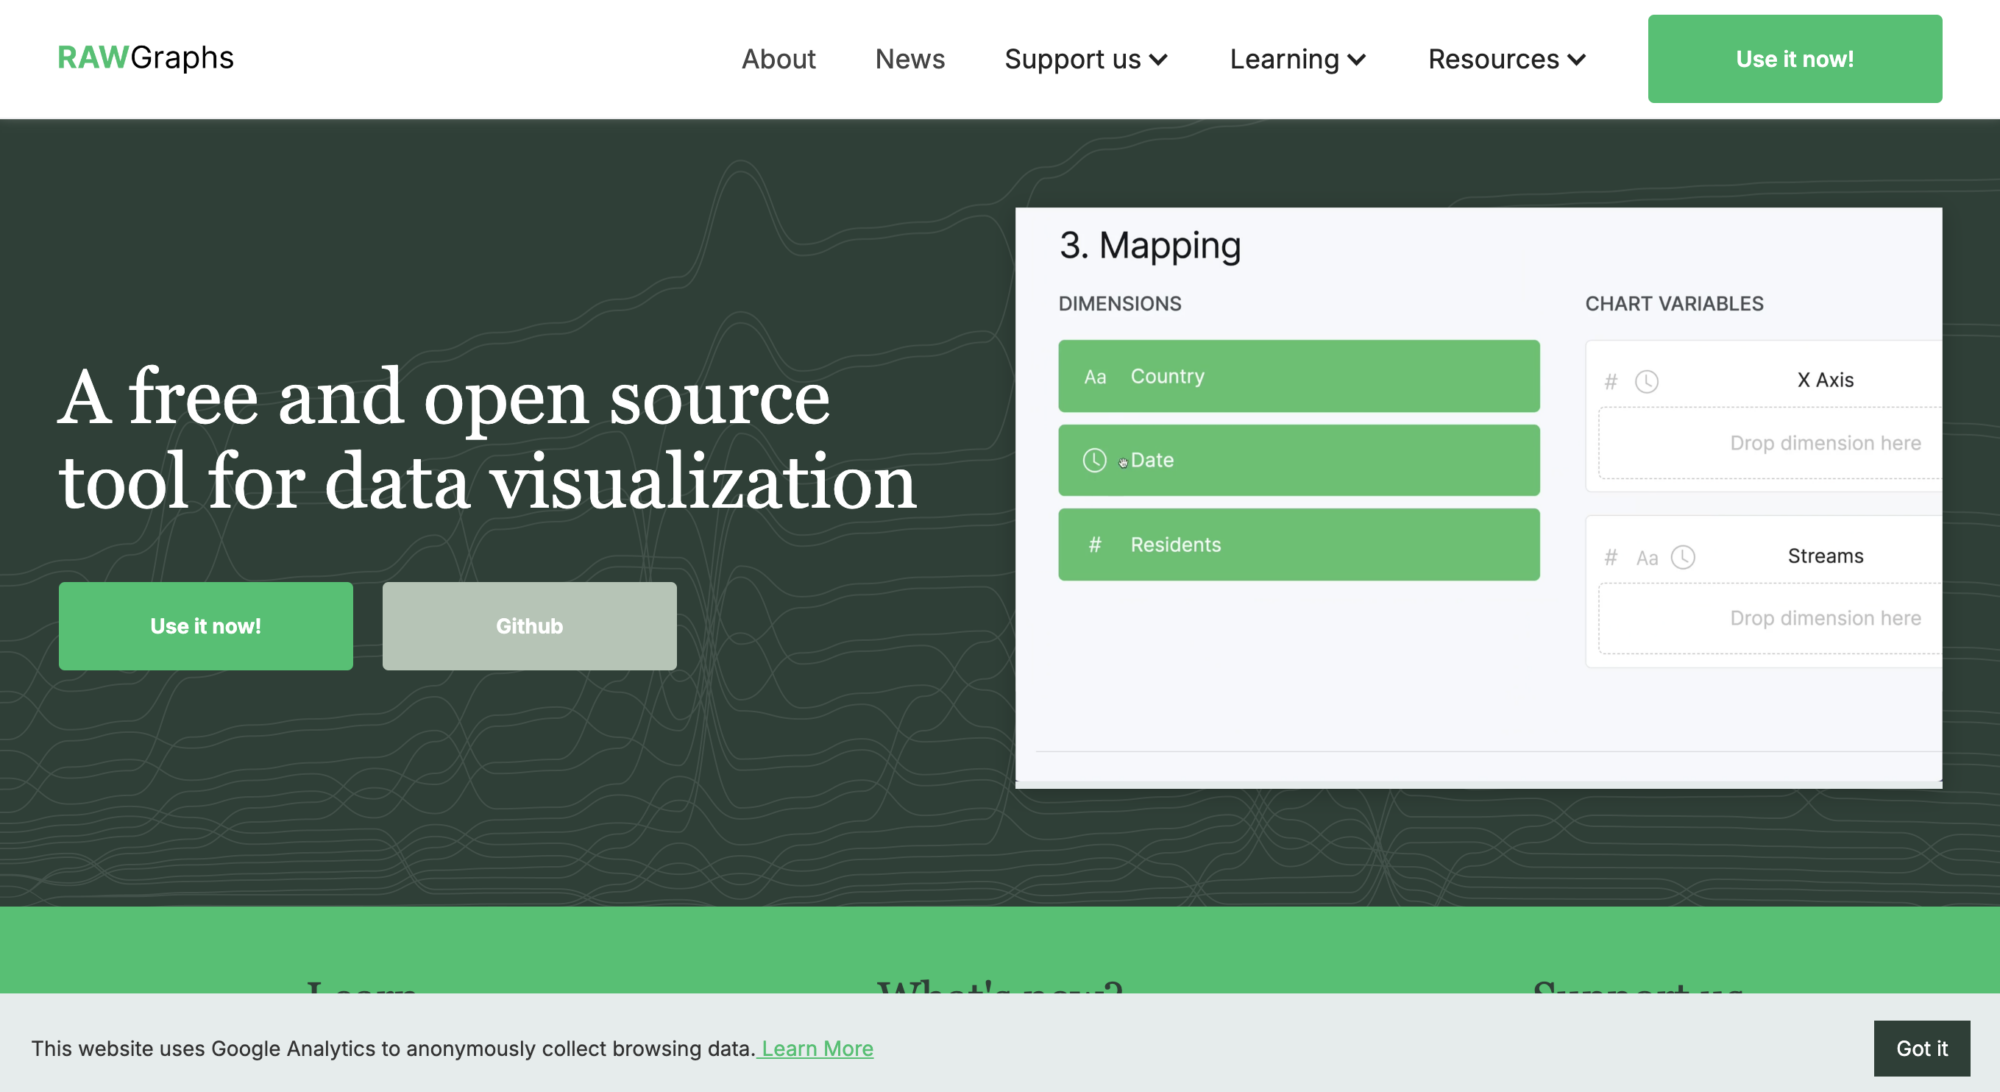This screenshot has width=2000, height=1092.
Task: Click the RAWGraphs logo
Action: point(145,57)
